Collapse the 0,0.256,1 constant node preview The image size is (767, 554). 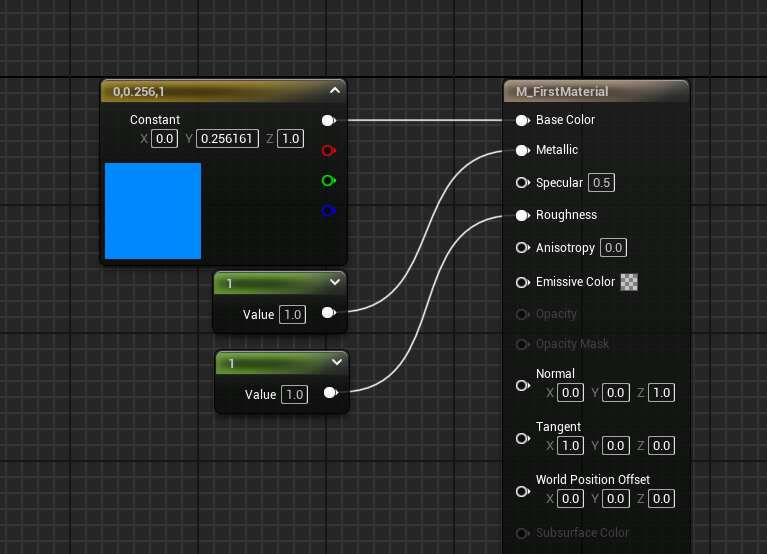click(x=335, y=90)
